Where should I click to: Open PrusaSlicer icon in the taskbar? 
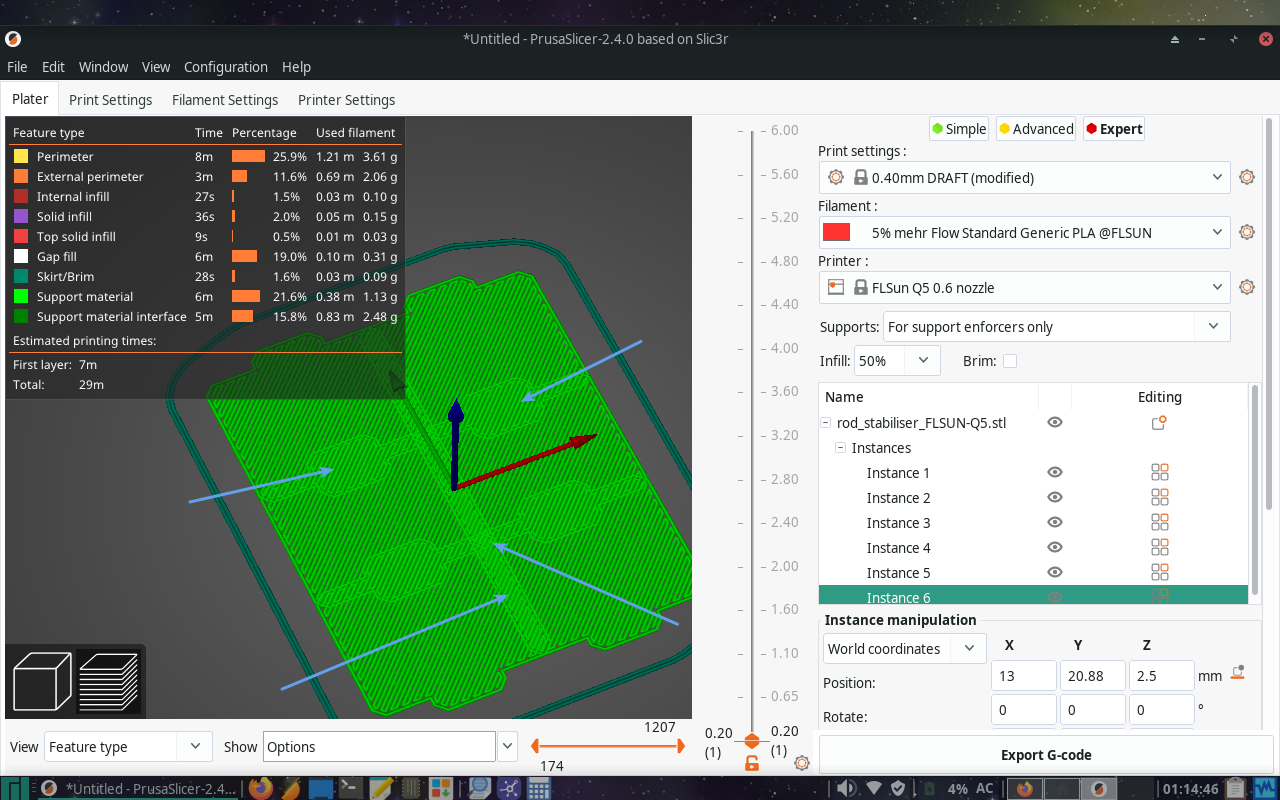tap(48, 788)
